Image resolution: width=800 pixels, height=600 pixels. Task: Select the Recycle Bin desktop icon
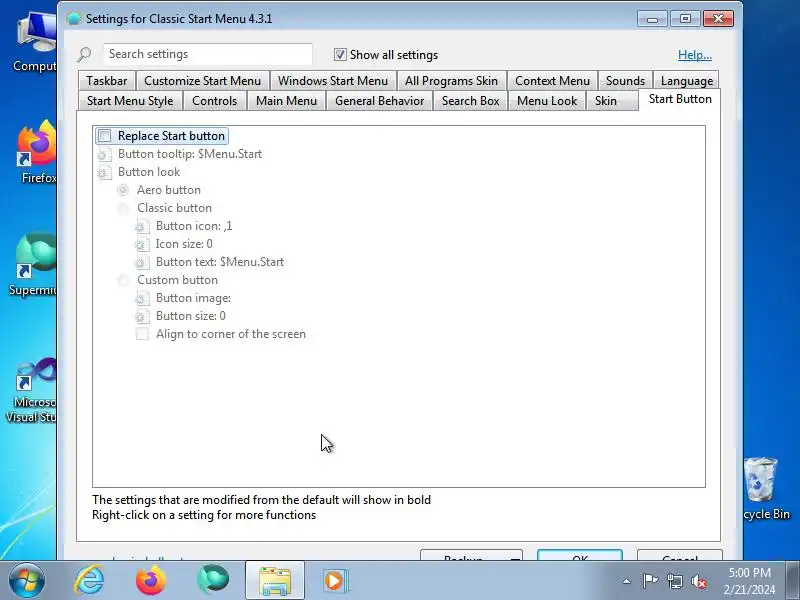(x=765, y=489)
